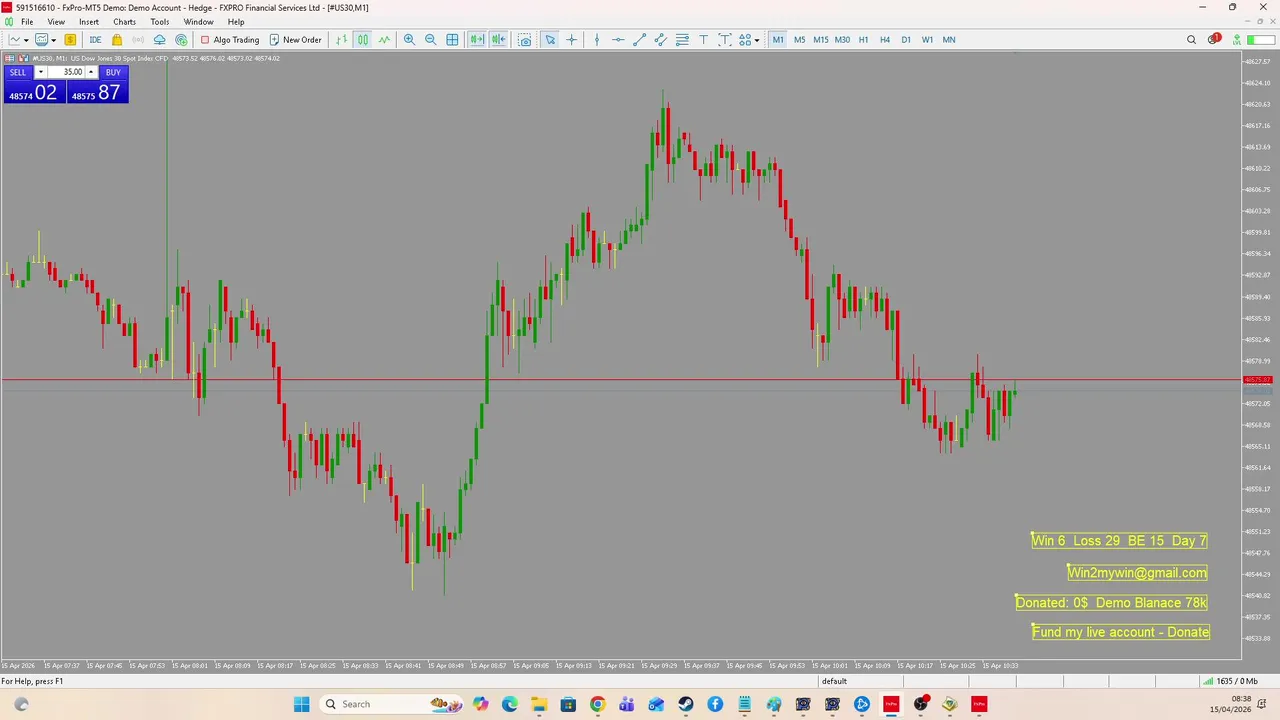Viewport: 1280px width, 720px height.
Task: Toggle Algo Trading on
Action: tap(229, 40)
